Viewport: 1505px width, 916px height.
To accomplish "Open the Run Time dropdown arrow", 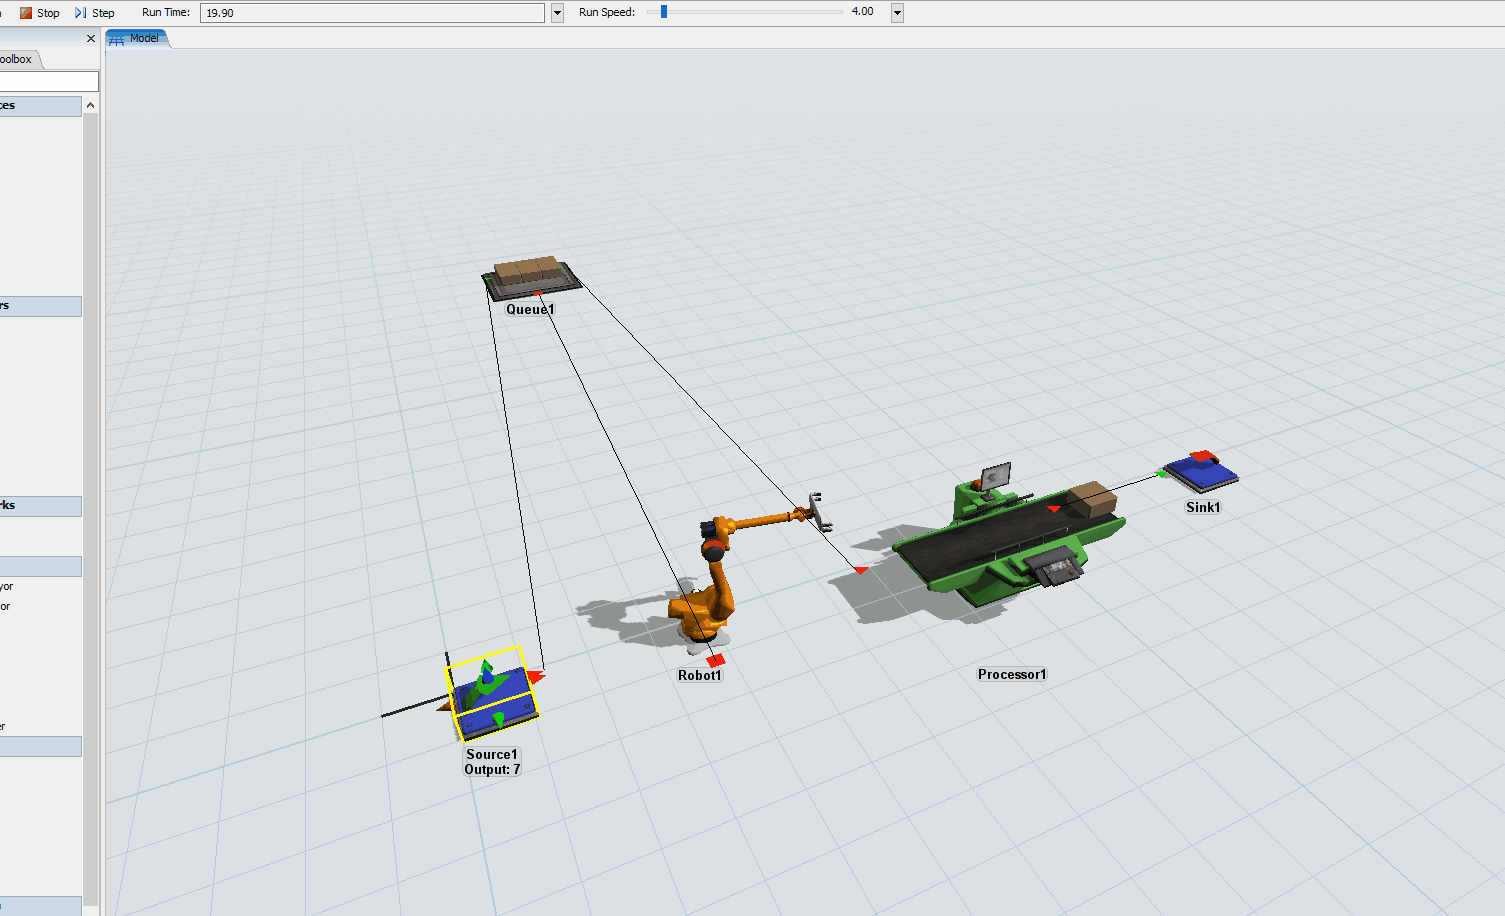I will pos(558,13).
